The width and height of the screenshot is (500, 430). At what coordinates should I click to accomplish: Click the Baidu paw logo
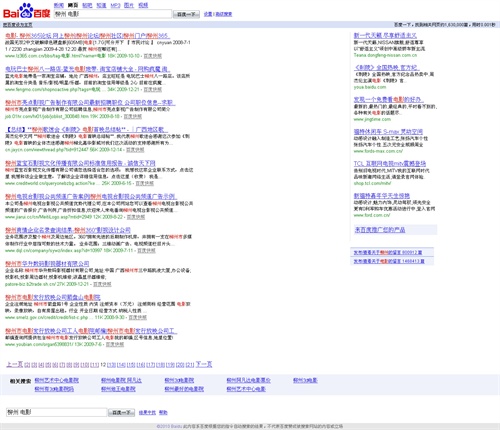point(27,11)
